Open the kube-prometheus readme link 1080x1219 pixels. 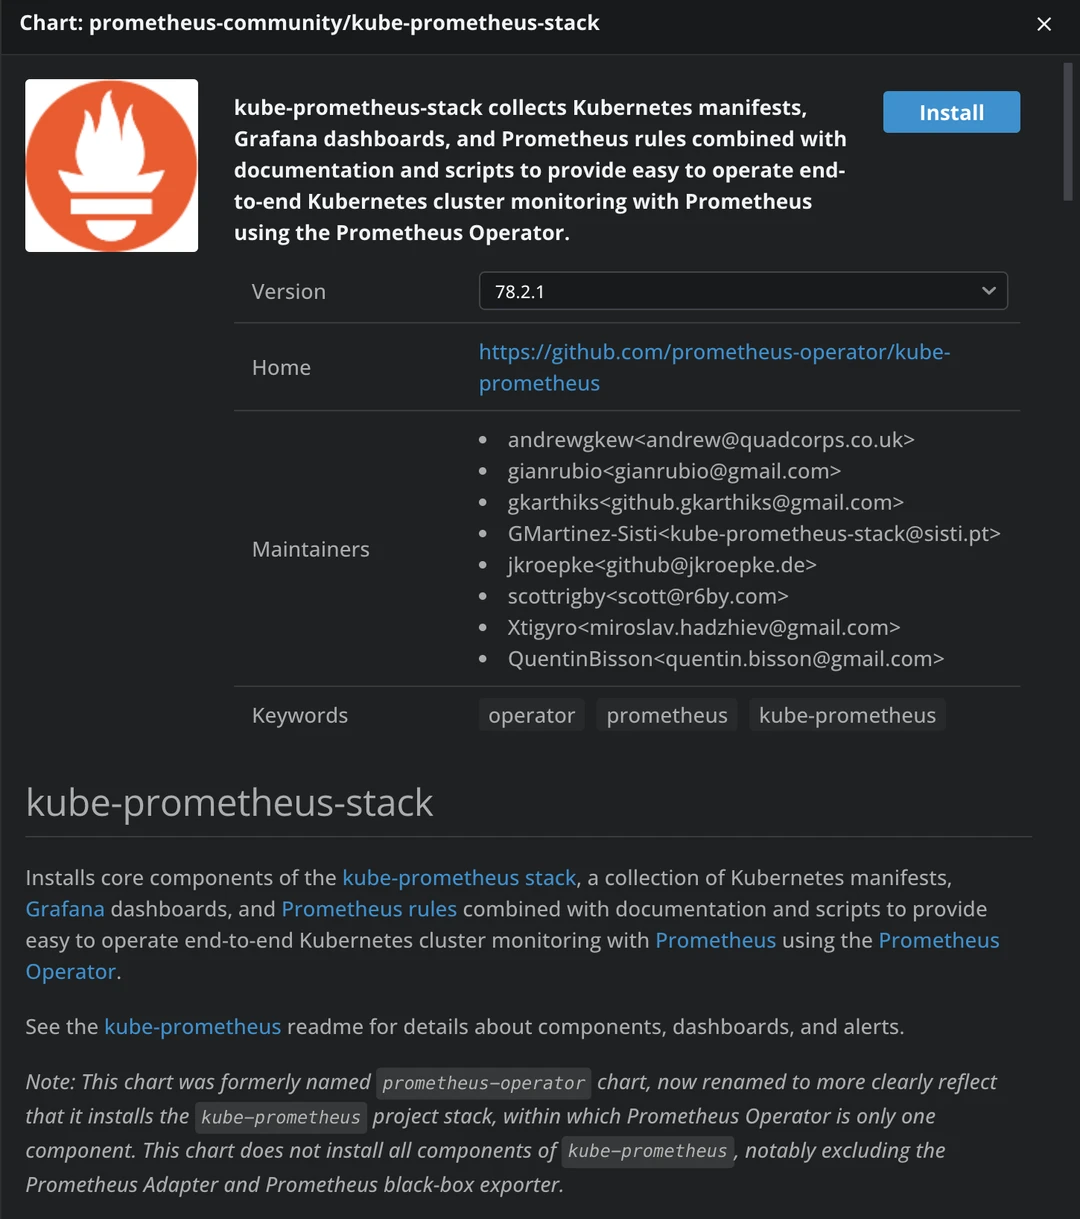(192, 1026)
